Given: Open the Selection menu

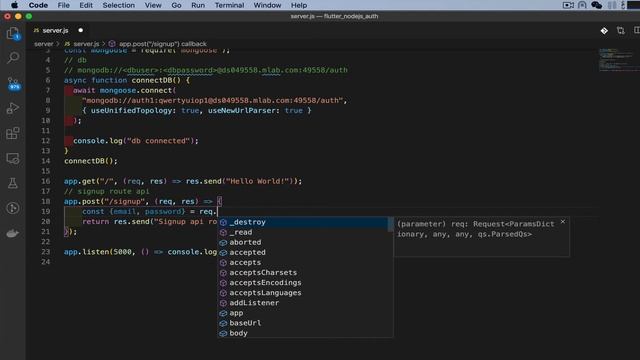Looking at the screenshot, I should [118, 5].
